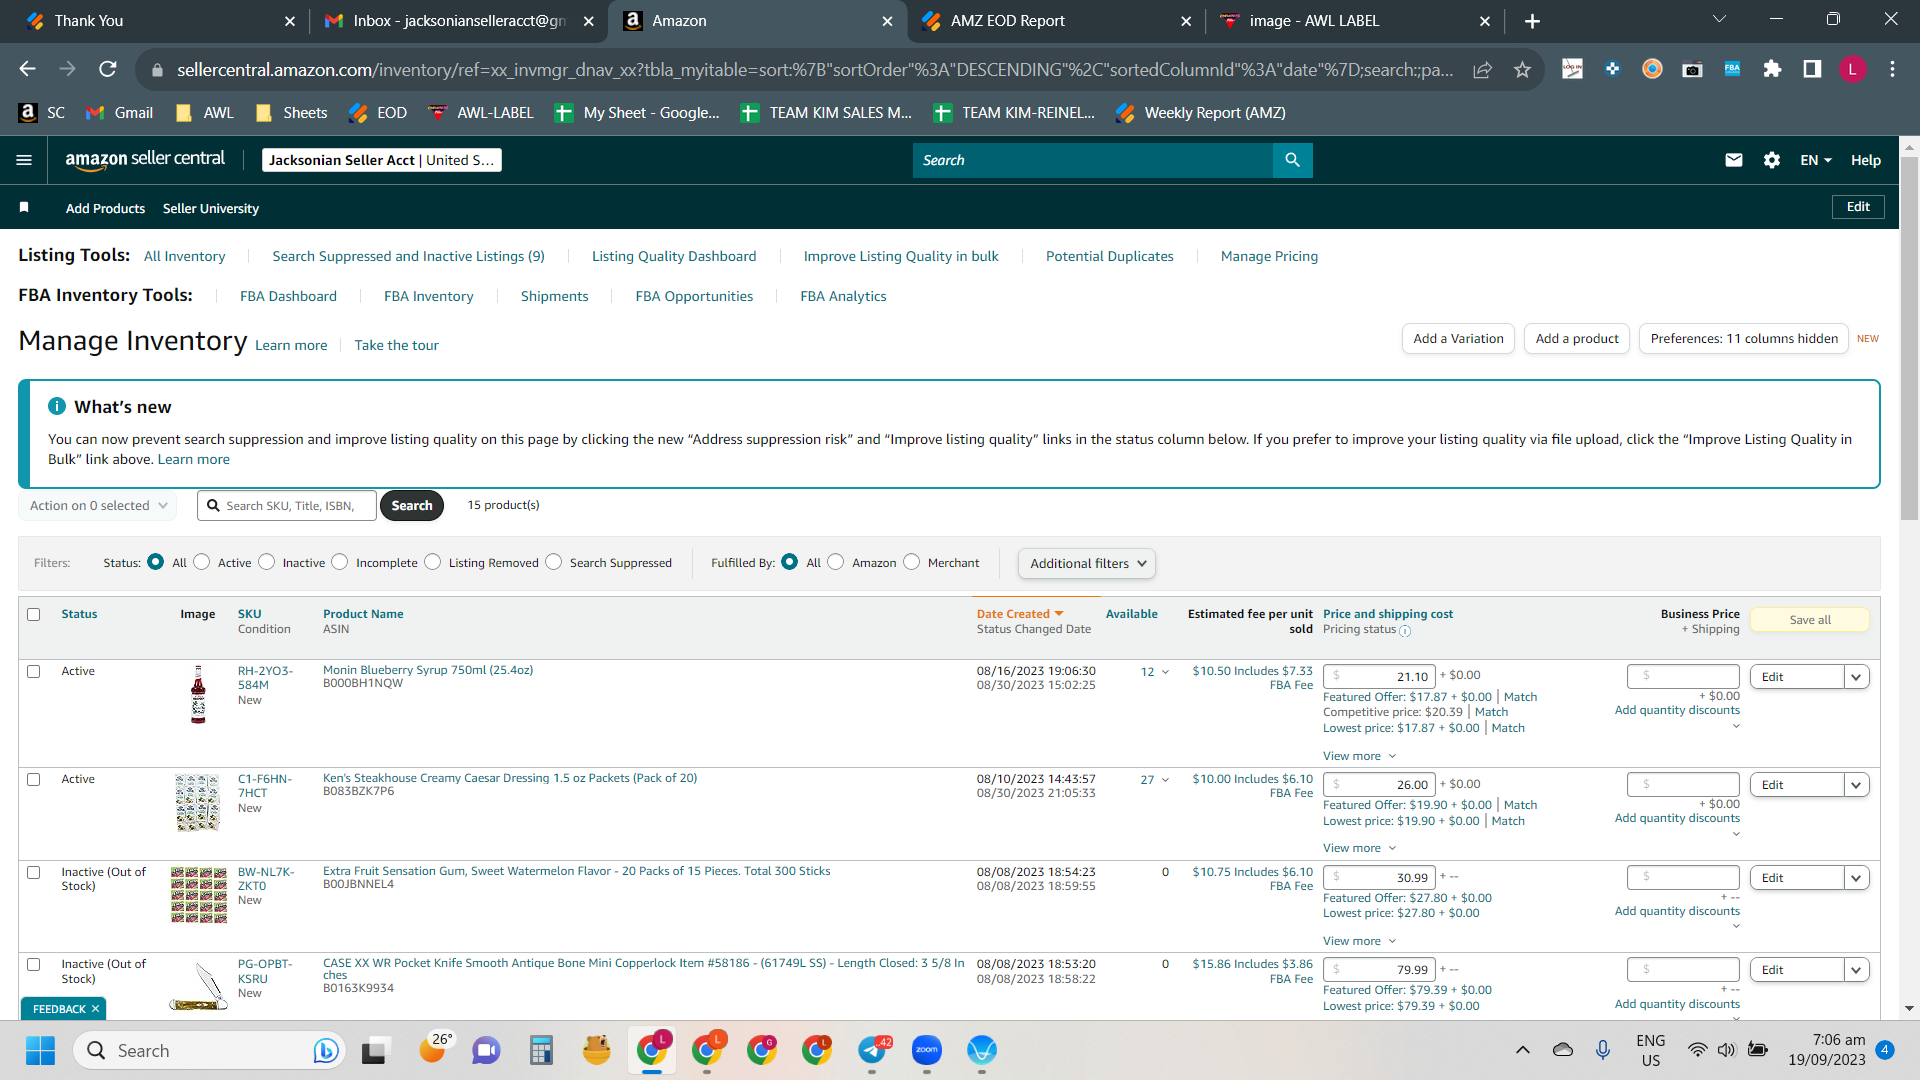The image size is (1920, 1080).
Task: Click the Add a Variation button
Action: pyautogui.click(x=1458, y=339)
